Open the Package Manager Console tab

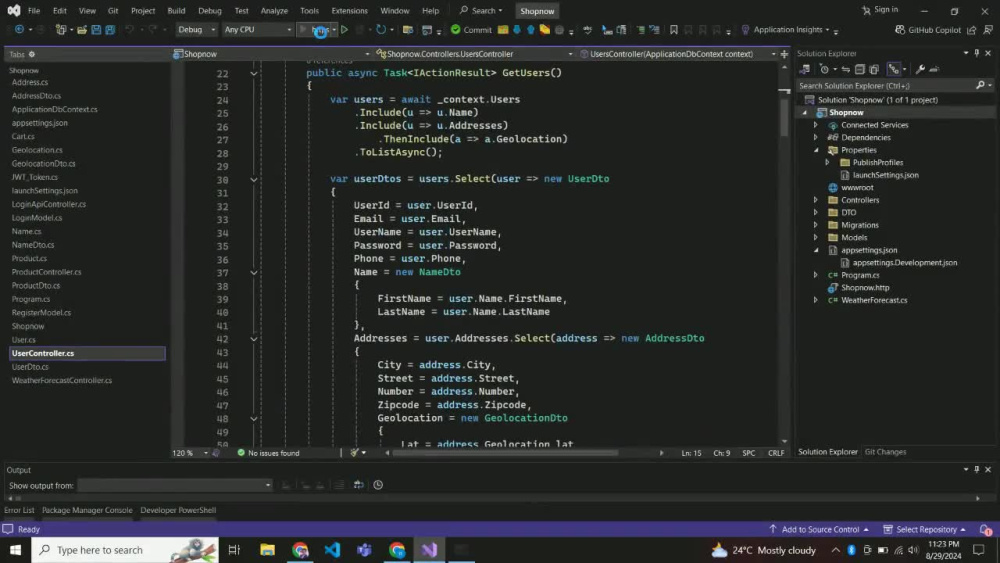click(x=87, y=510)
